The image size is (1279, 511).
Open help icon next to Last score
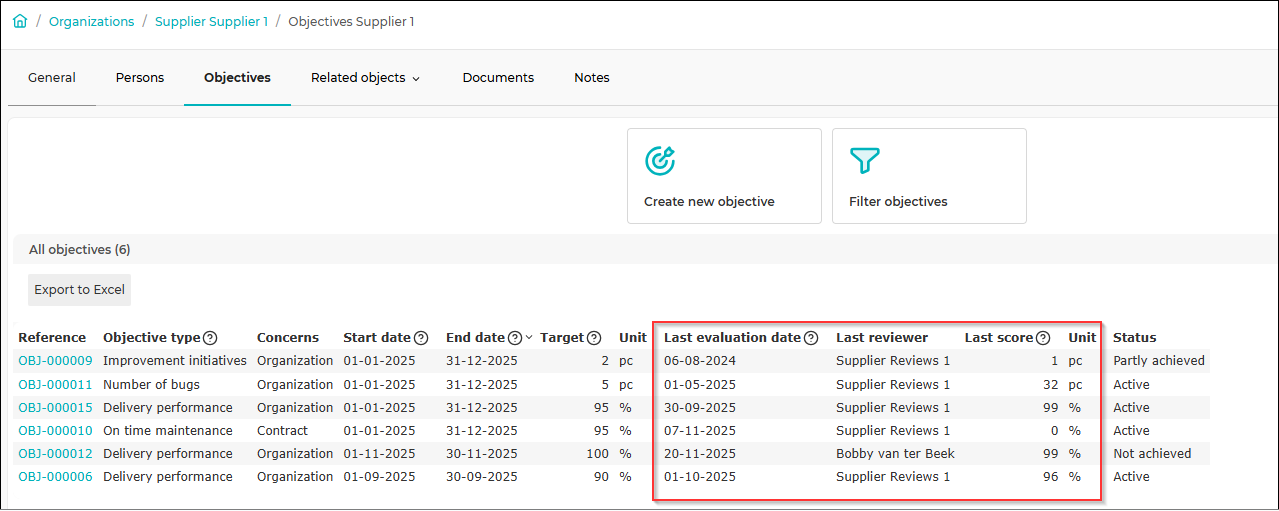tap(1043, 338)
